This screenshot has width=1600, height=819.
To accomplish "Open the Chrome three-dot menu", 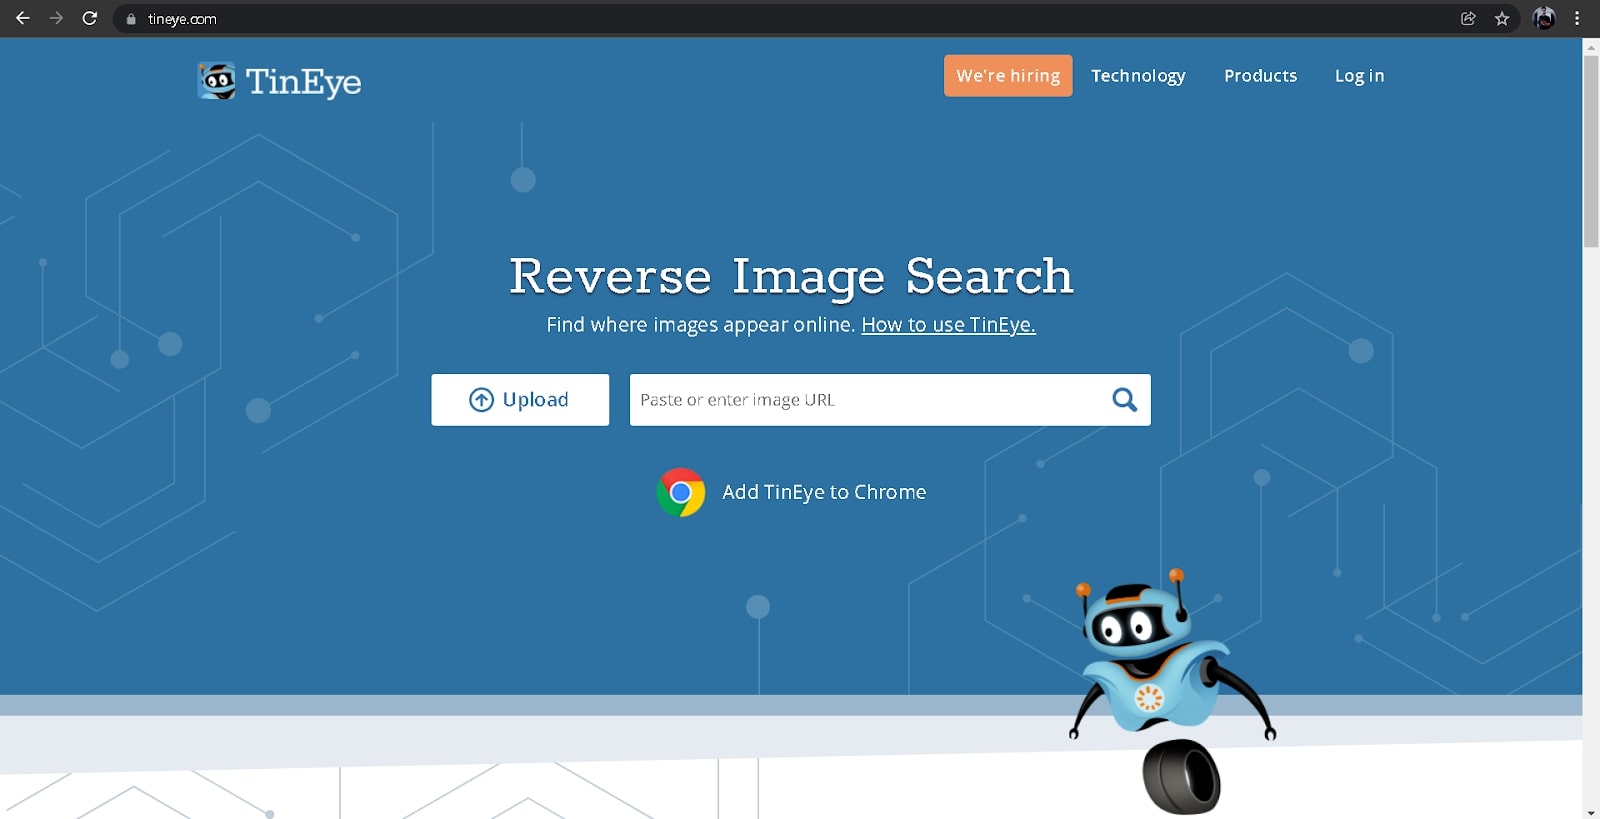I will pos(1577,18).
